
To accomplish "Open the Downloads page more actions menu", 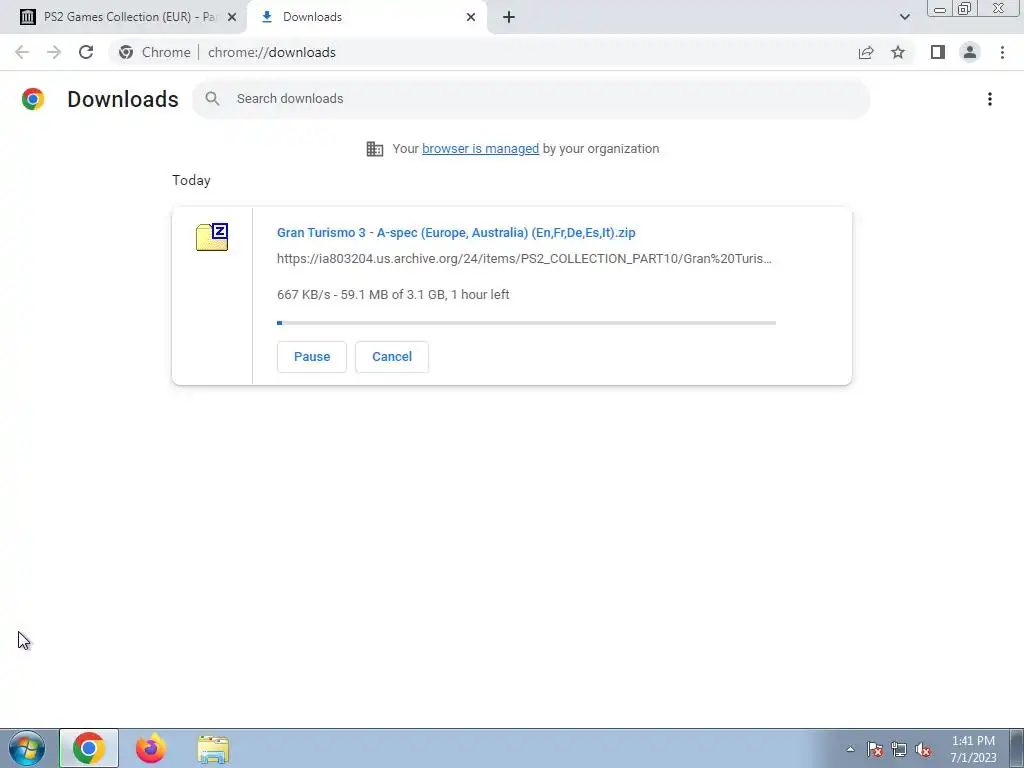I will coord(989,99).
